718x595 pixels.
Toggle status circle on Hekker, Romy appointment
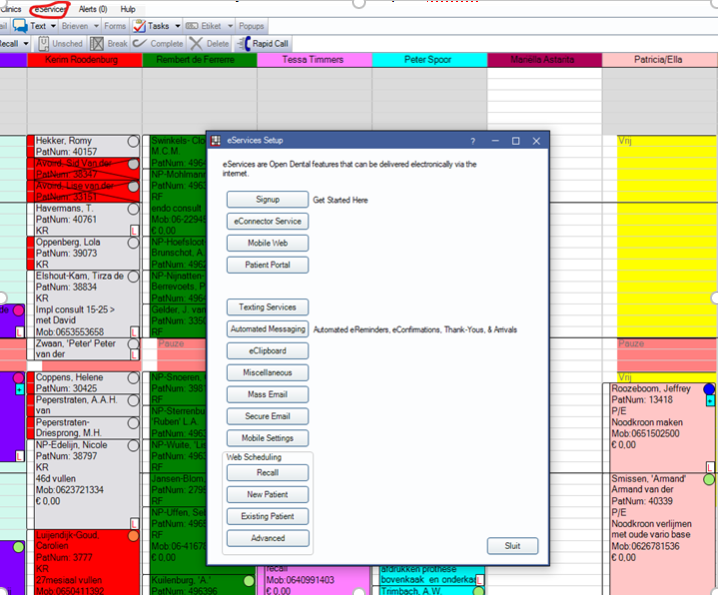(x=133, y=142)
